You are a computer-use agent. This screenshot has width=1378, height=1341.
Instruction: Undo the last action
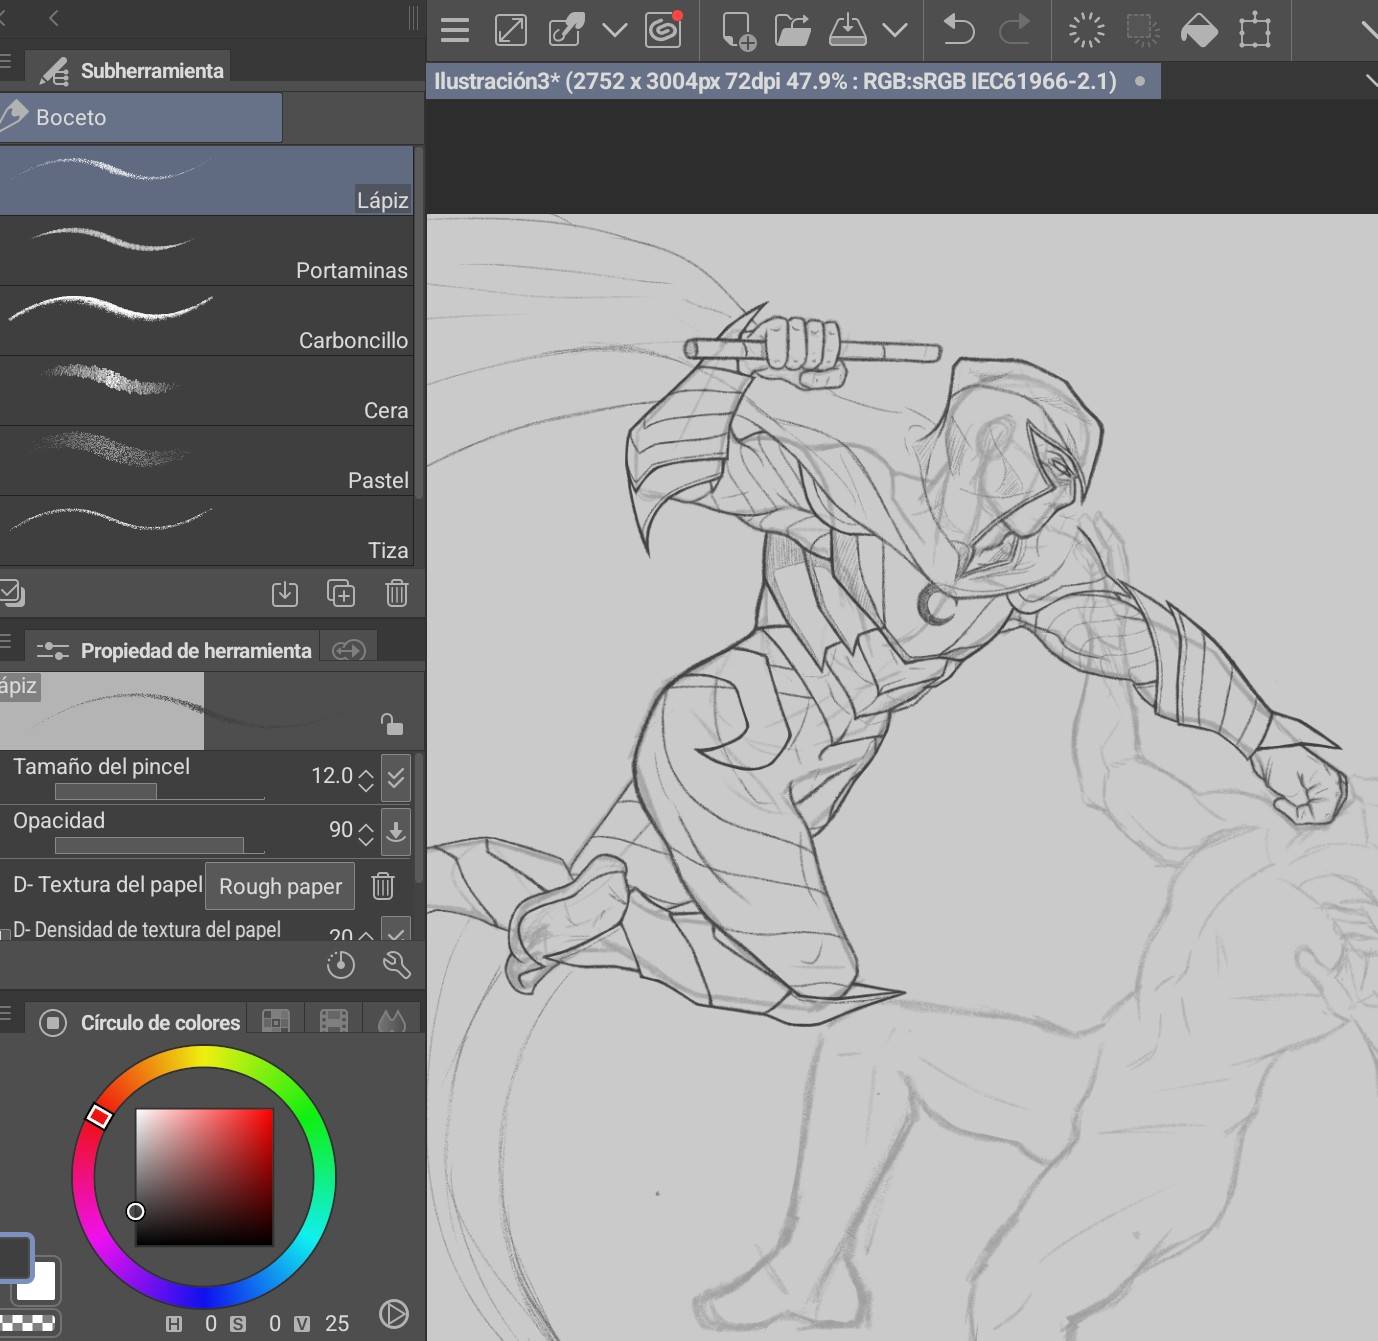958,30
